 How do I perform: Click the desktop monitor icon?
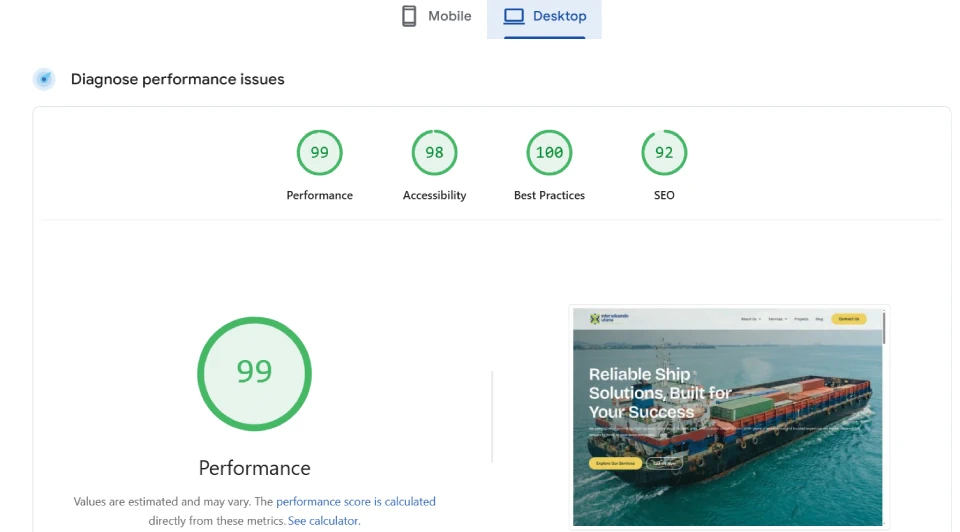pyautogui.click(x=514, y=16)
